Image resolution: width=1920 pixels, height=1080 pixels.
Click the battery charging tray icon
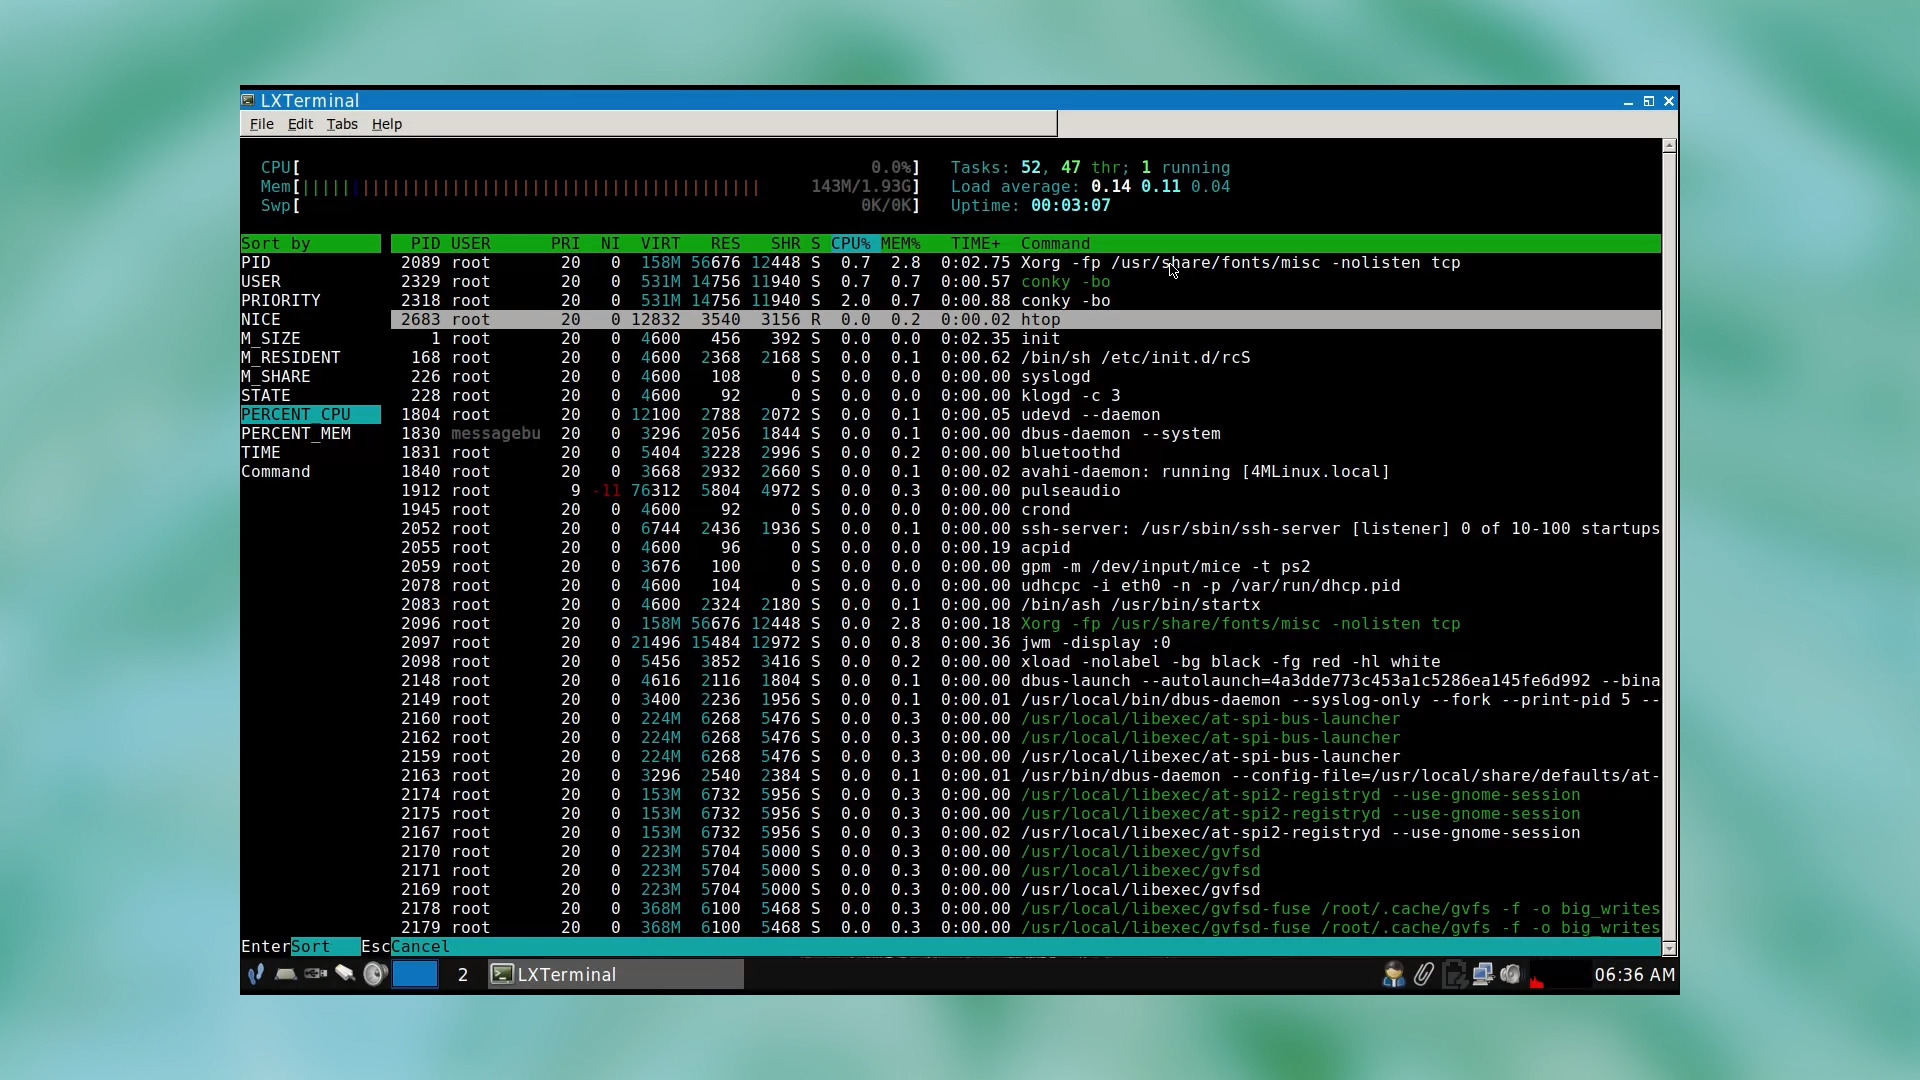coord(1453,974)
